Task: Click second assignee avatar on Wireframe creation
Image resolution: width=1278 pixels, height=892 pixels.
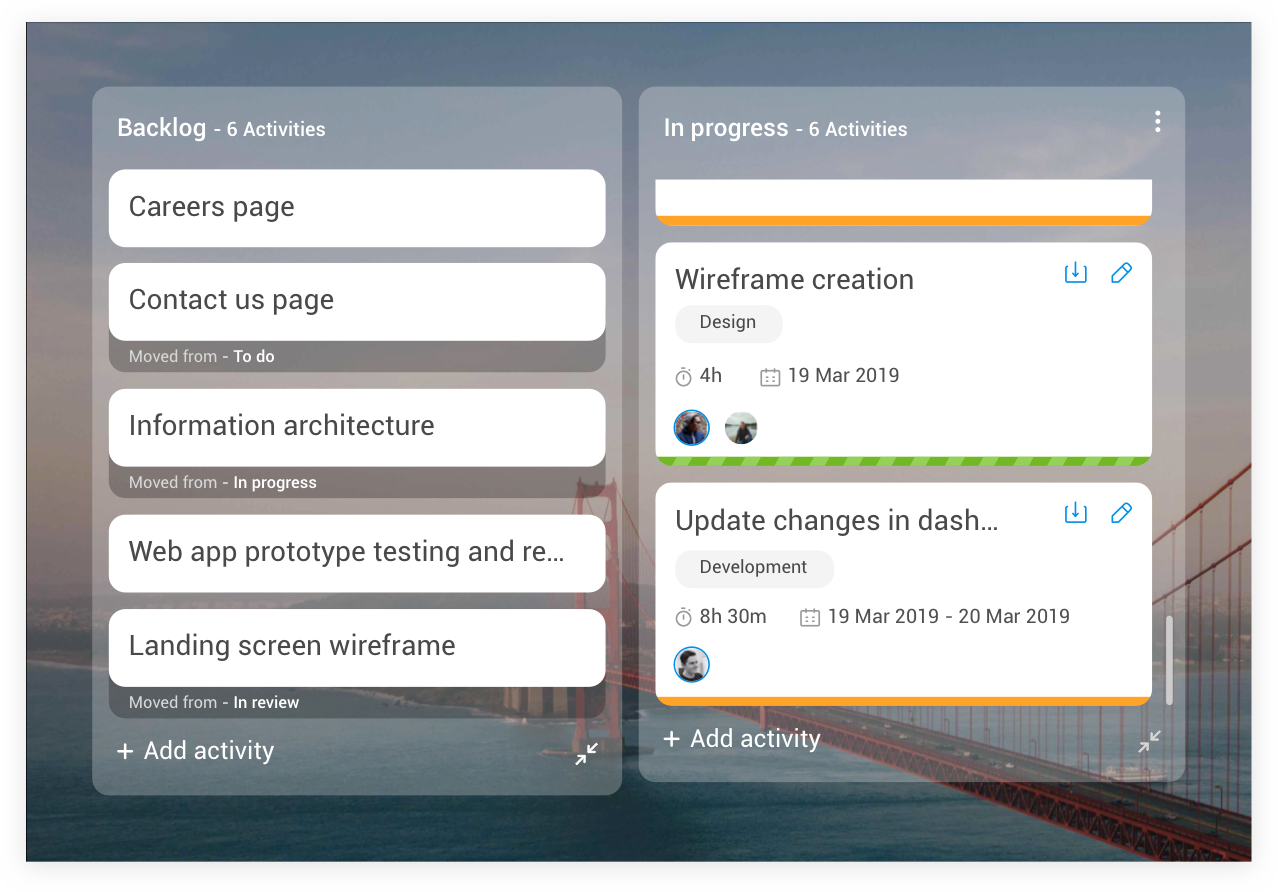Action: tap(741, 428)
